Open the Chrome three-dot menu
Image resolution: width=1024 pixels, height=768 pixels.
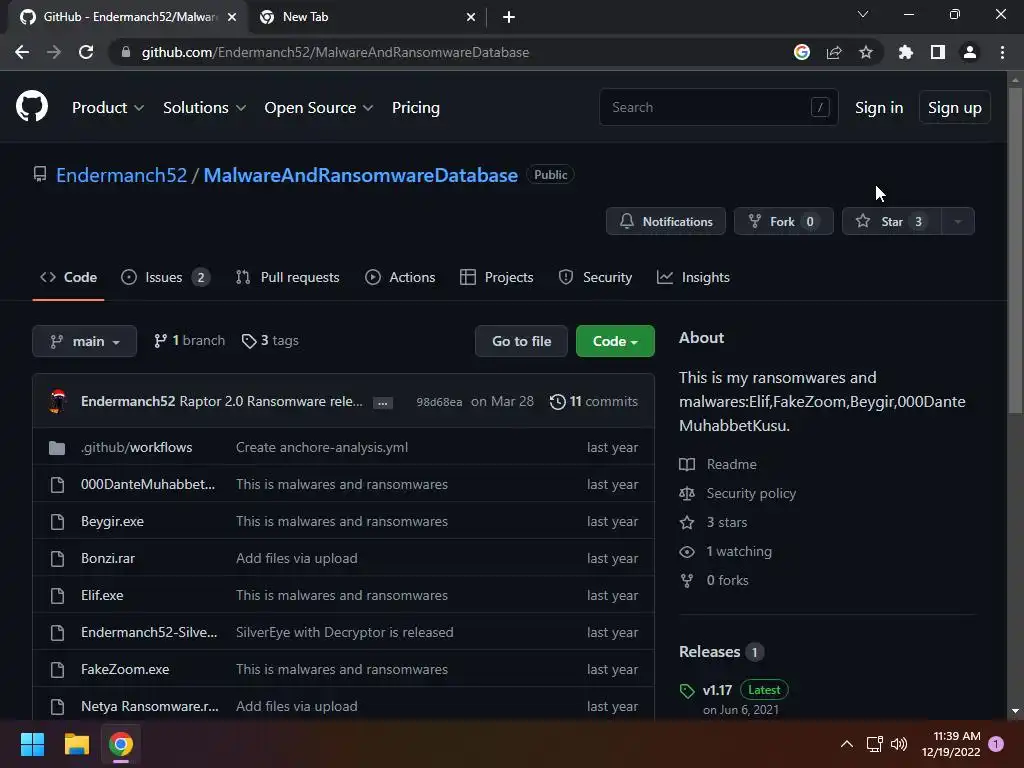tap(1002, 52)
